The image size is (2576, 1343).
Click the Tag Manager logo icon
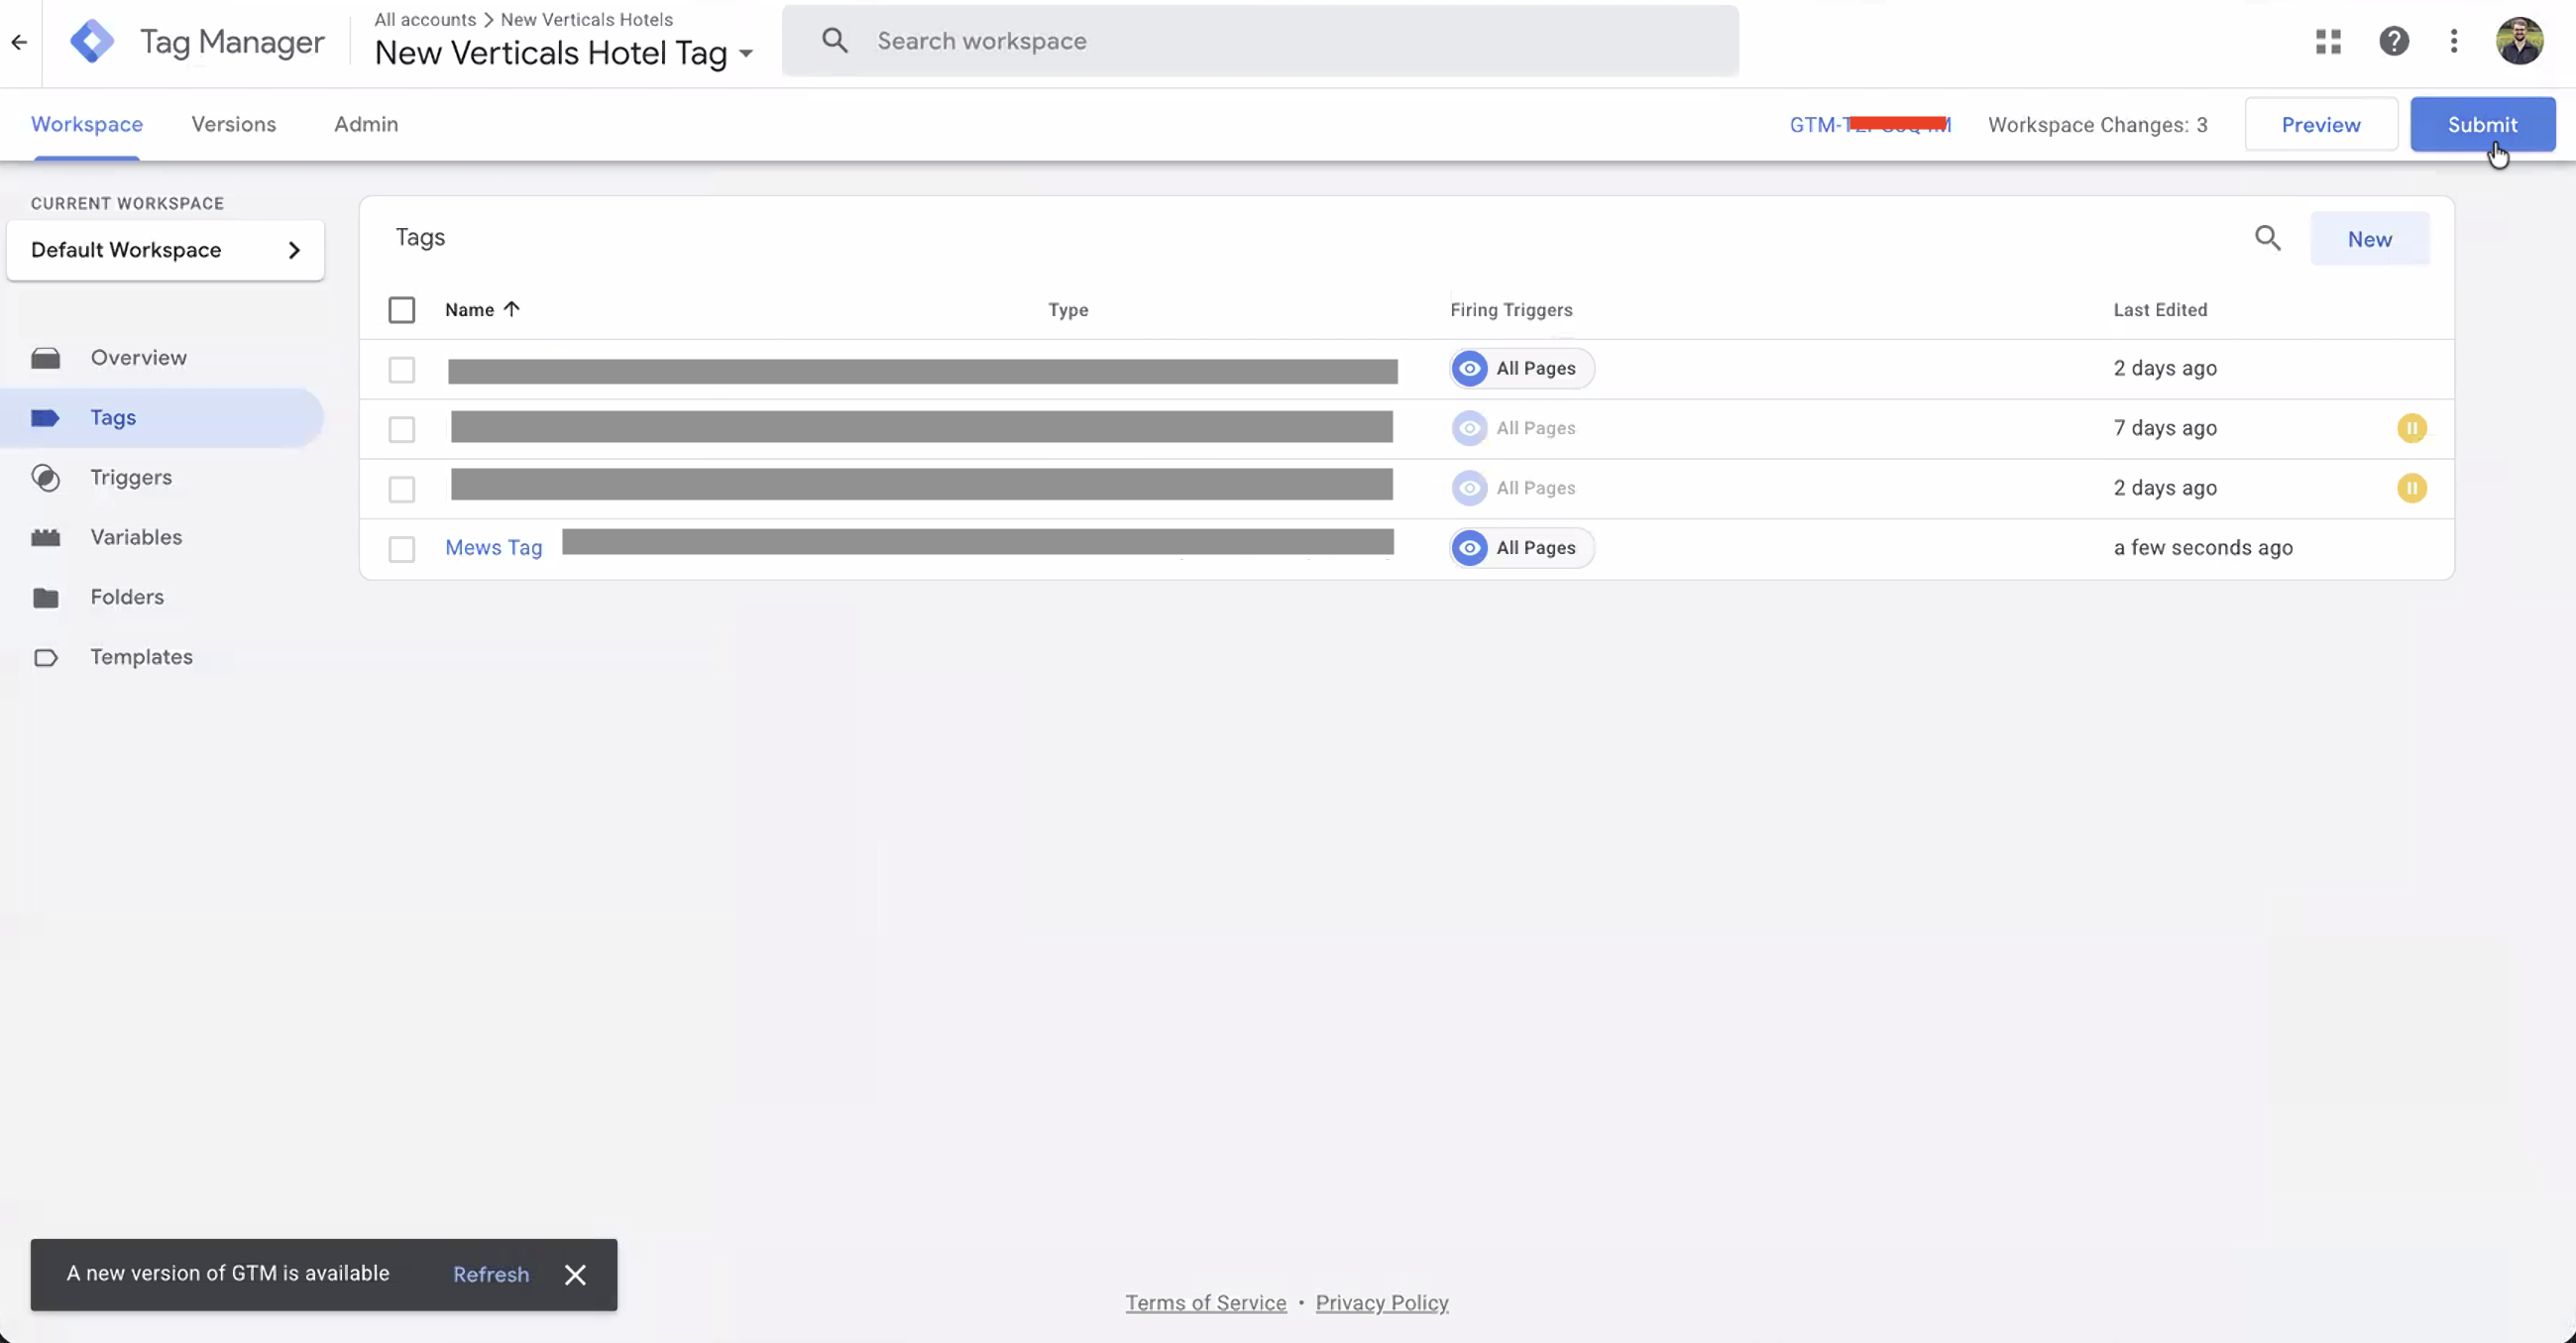[92, 41]
